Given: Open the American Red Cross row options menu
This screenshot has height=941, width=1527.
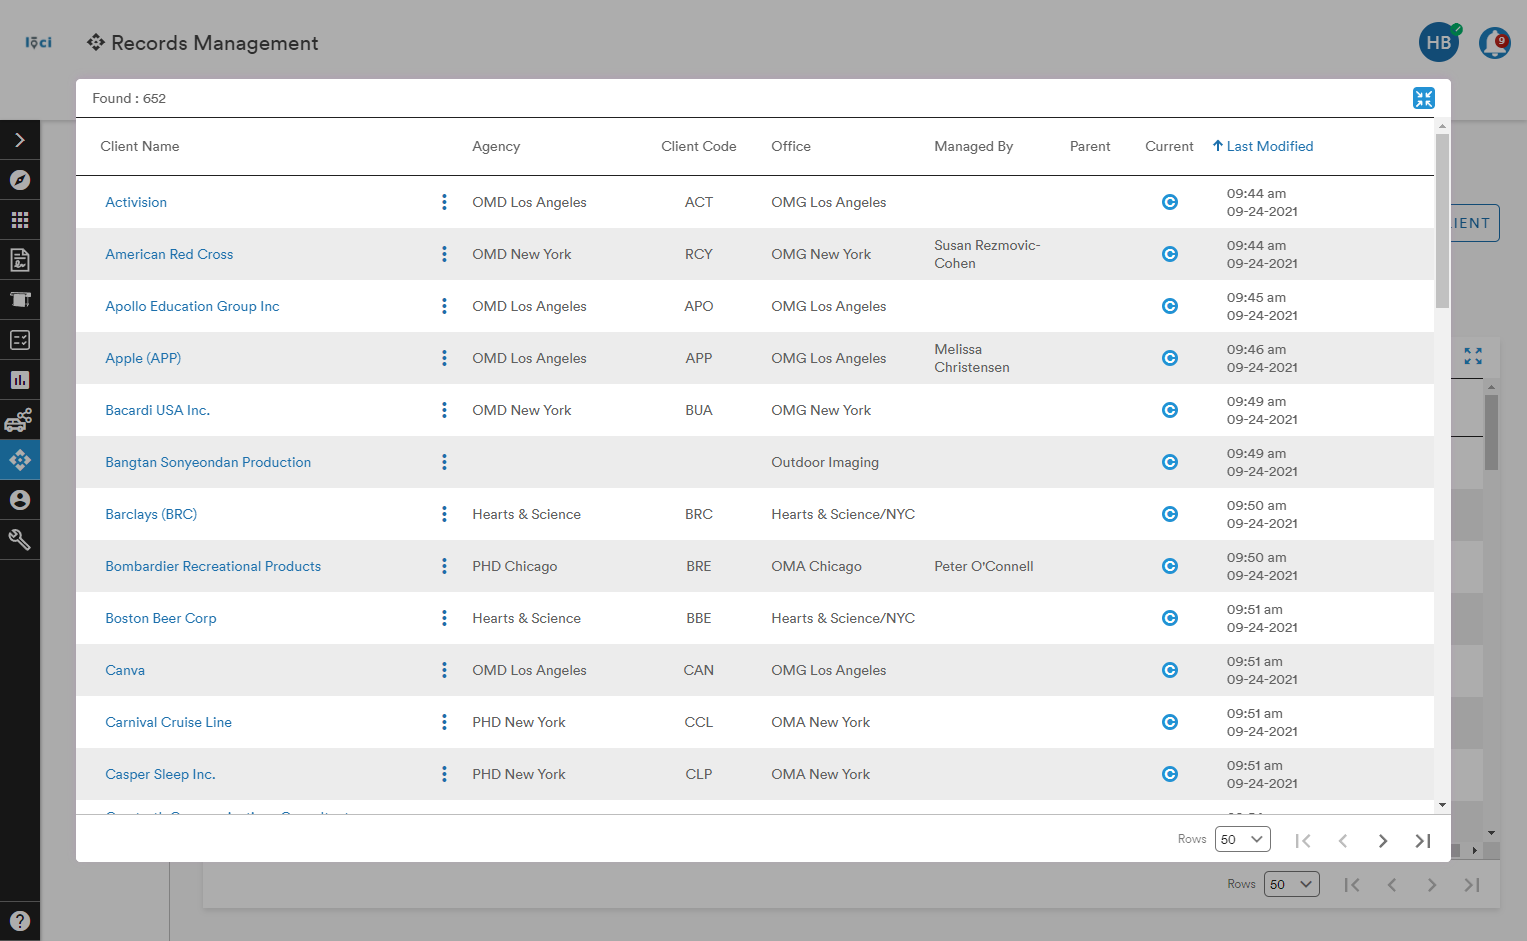Looking at the screenshot, I should tap(444, 254).
